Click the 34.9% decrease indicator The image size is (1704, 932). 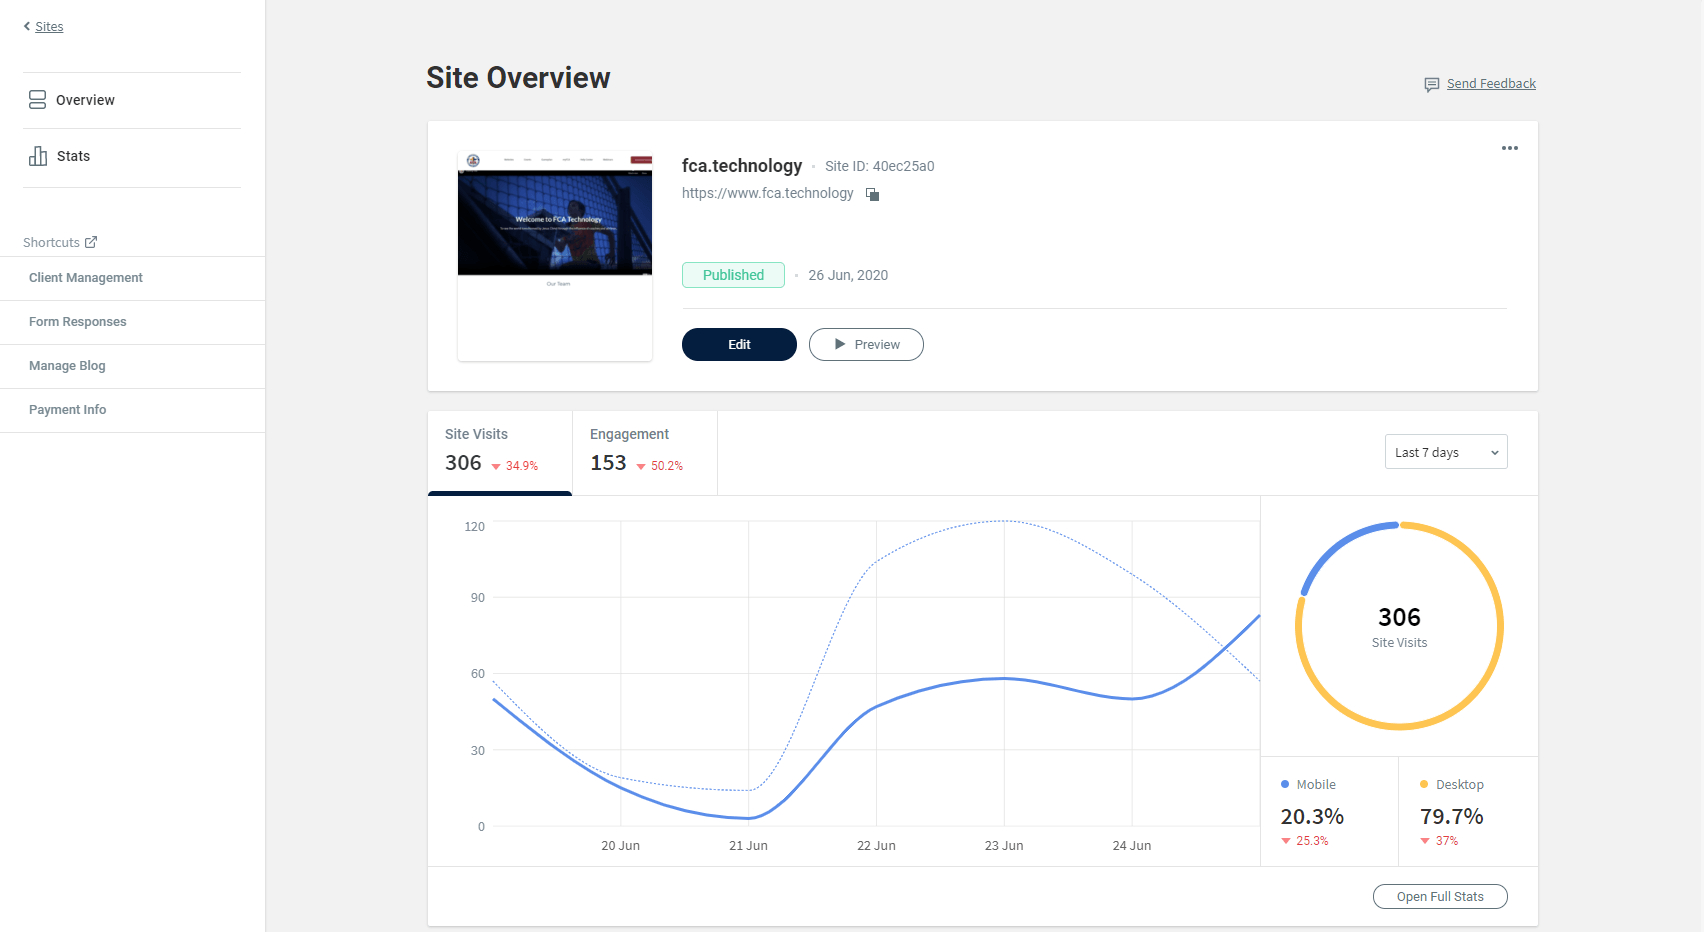[515, 466]
